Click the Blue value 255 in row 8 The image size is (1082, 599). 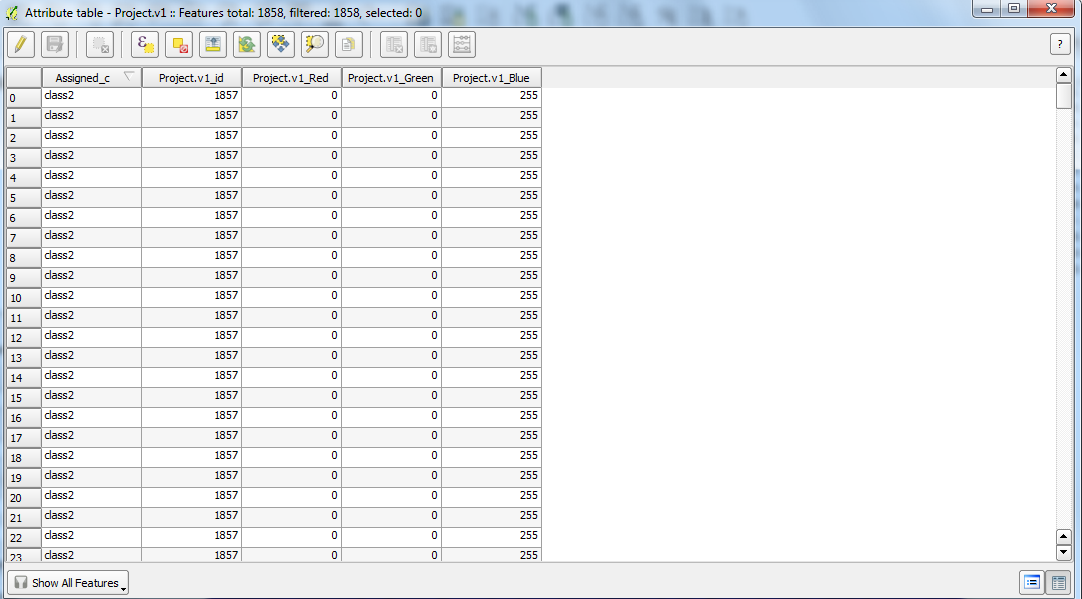(x=492, y=258)
